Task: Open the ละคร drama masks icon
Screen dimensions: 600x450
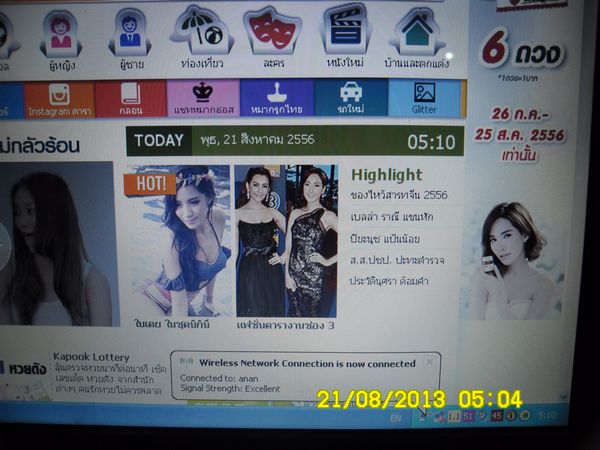Action: (272, 31)
